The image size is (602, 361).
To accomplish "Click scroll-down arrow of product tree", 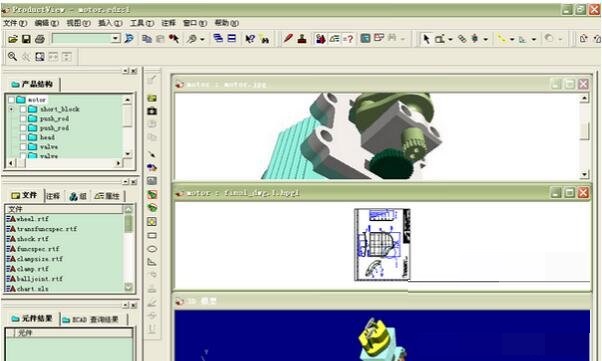I will point(128,154).
